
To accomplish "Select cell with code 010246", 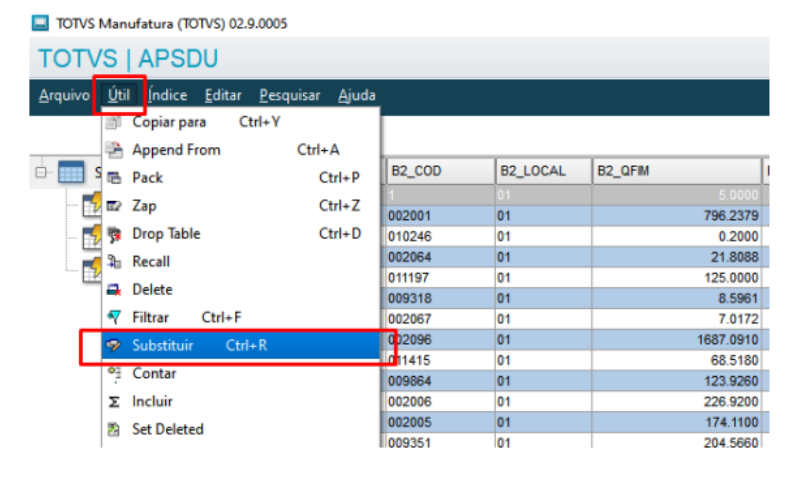I will click(440, 237).
